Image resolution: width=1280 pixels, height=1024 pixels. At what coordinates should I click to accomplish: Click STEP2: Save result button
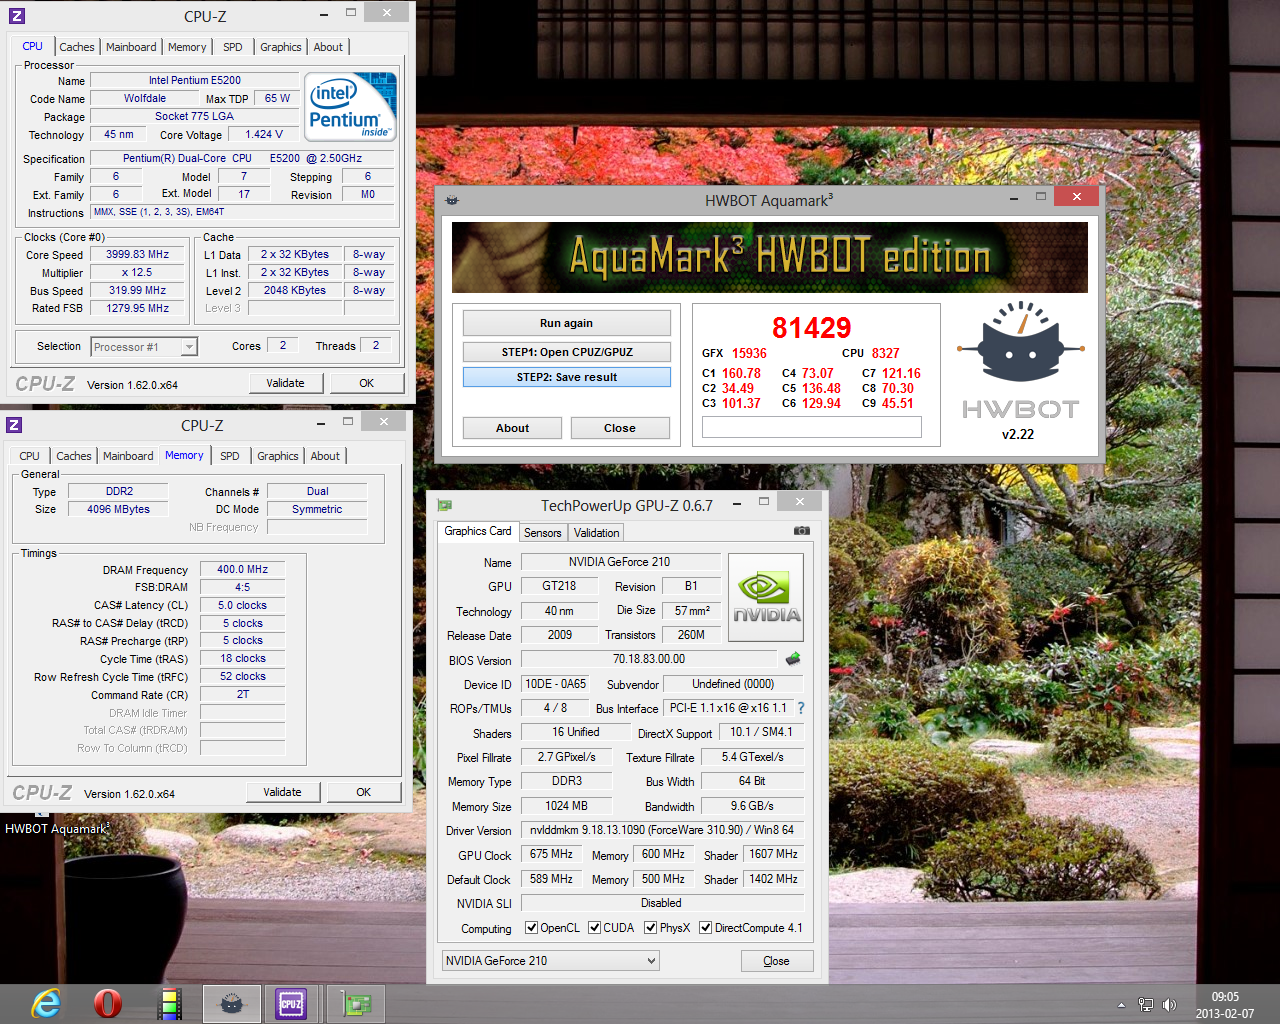(566, 377)
